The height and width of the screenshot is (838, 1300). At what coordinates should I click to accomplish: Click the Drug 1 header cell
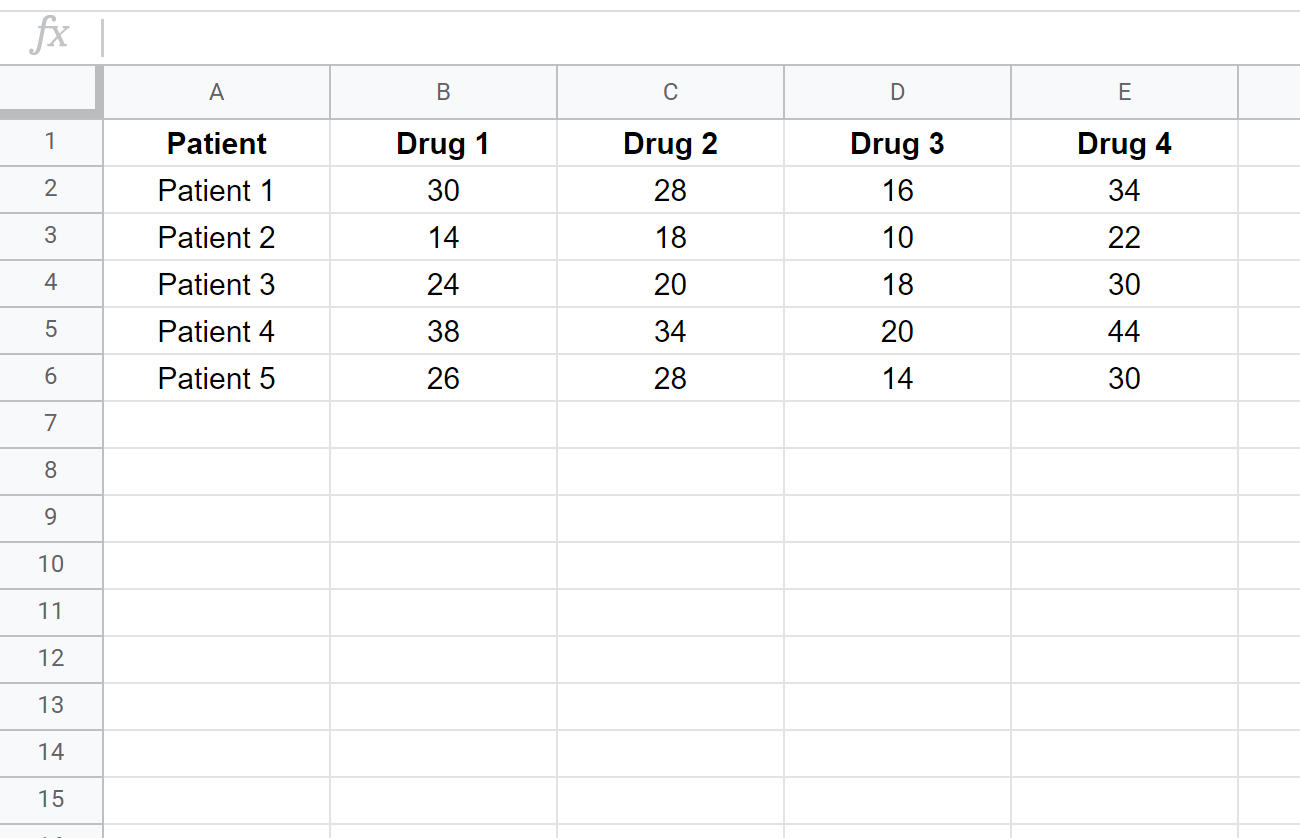(x=444, y=143)
